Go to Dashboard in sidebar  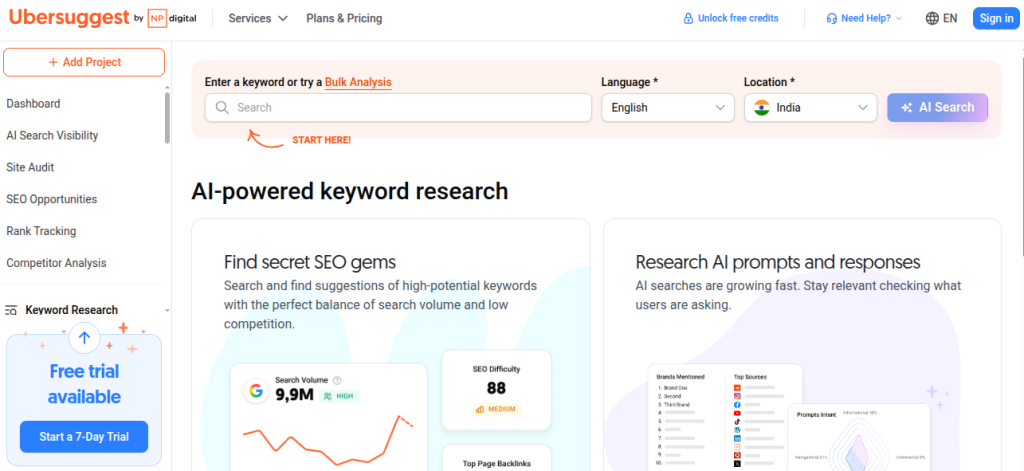click(33, 103)
